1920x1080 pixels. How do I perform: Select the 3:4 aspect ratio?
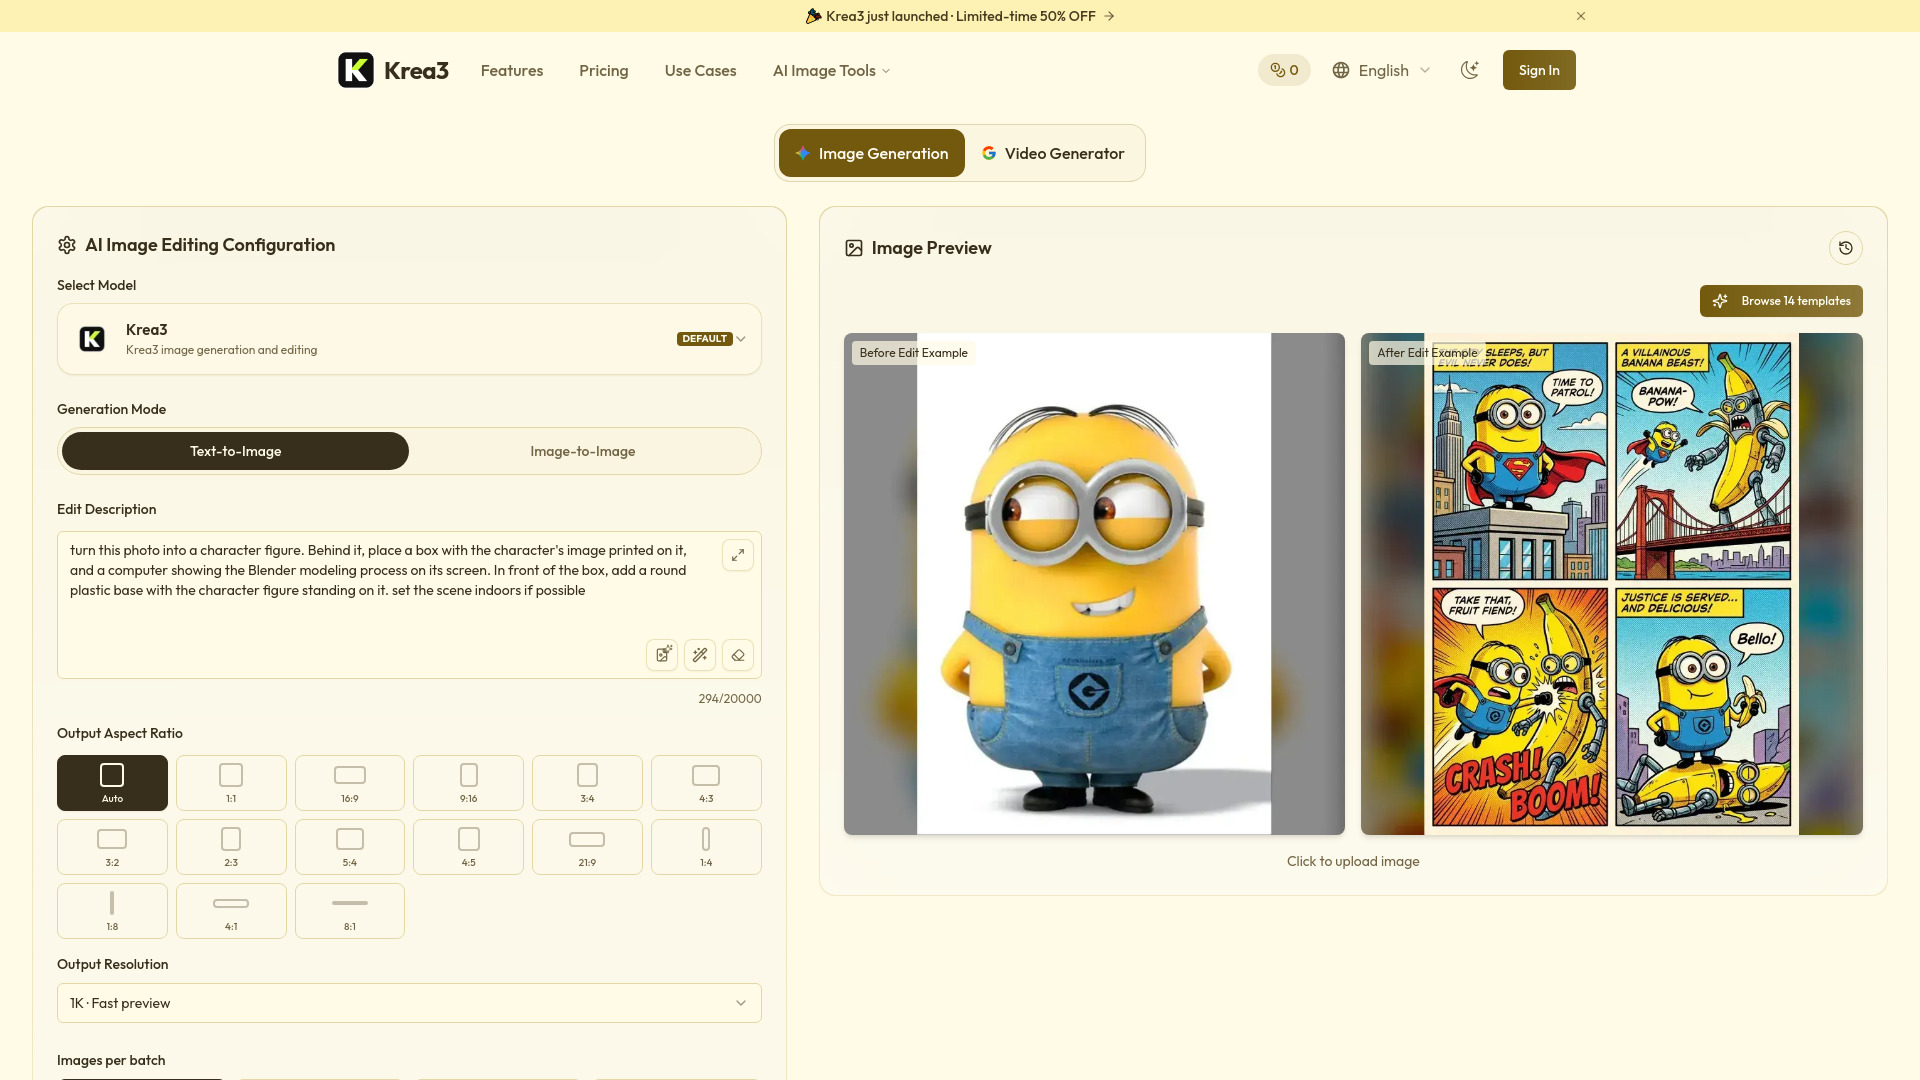[x=587, y=783]
